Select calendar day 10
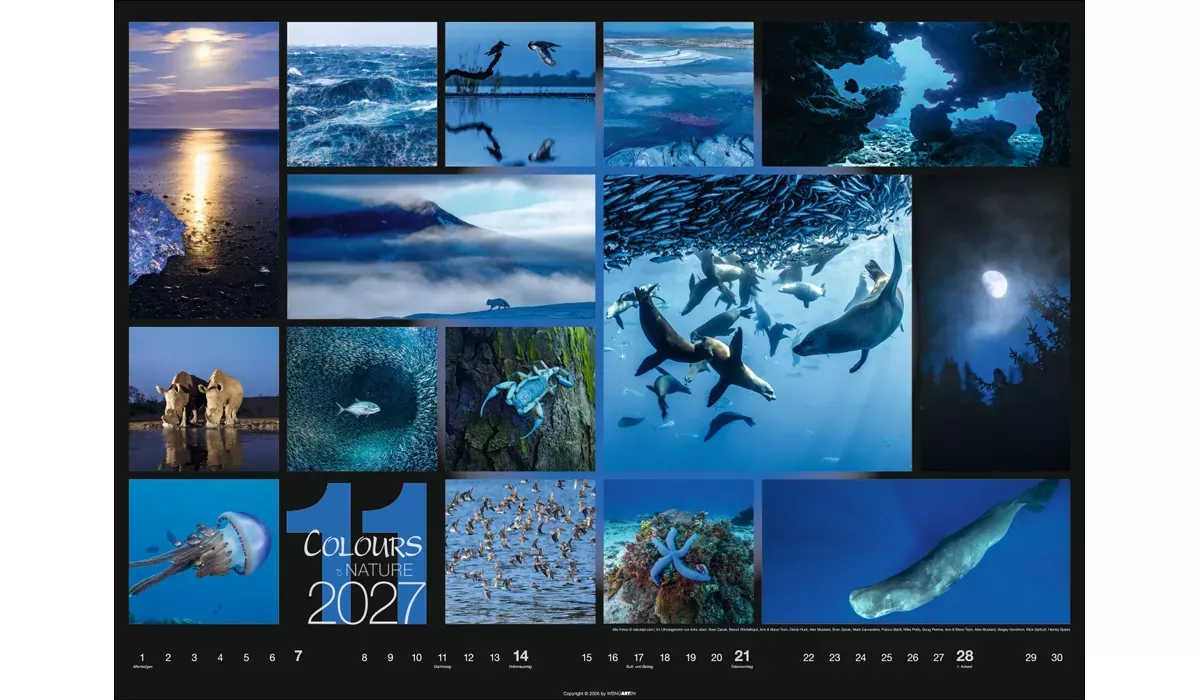 tap(416, 657)
